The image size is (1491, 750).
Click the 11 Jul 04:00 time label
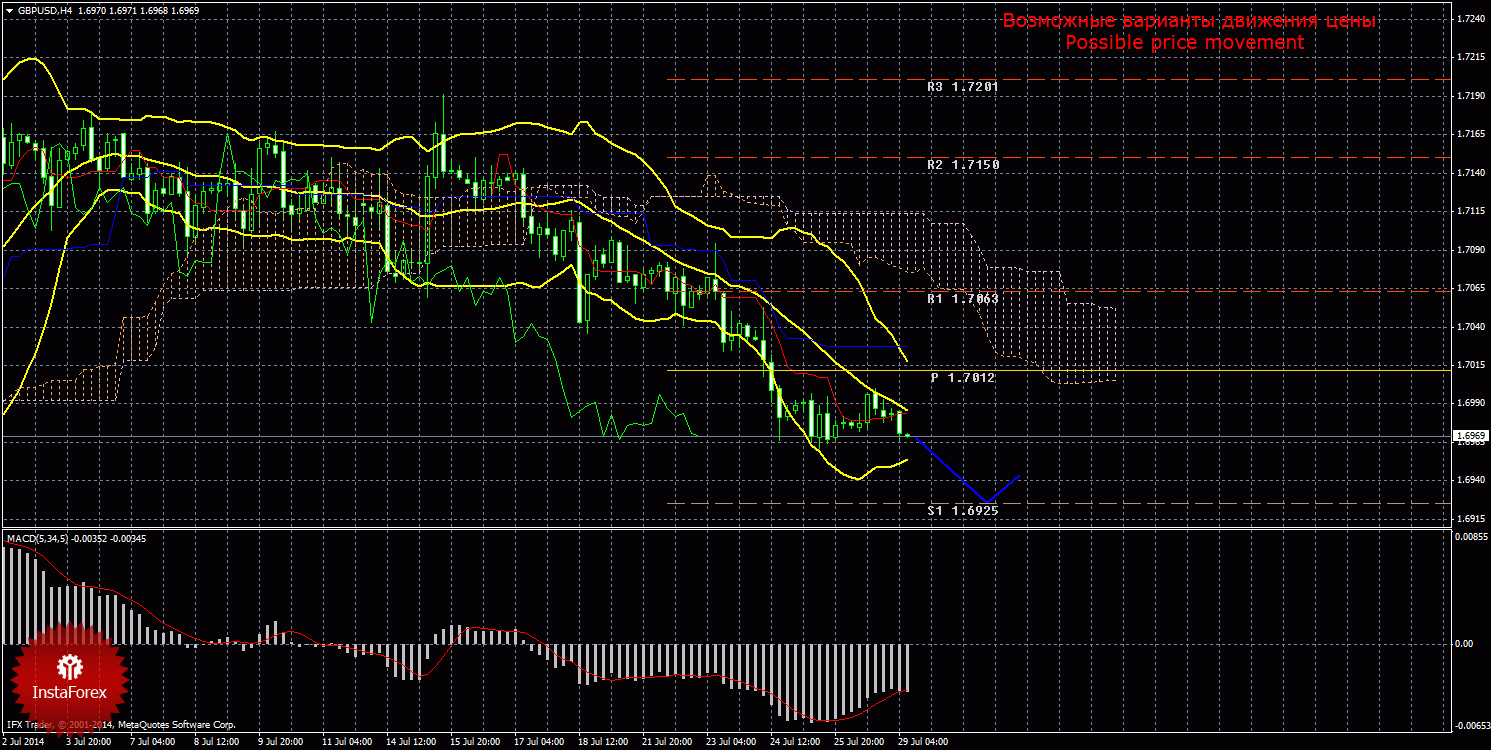pyautogui.click(x=346, y=743)
